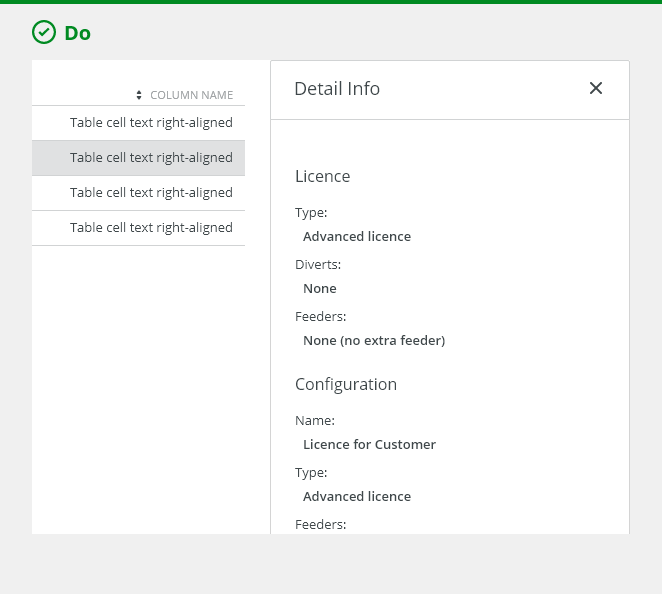Click the Type label under Licence
The width and height of the screenshot is (662, 594).
(x=311, y=213)
